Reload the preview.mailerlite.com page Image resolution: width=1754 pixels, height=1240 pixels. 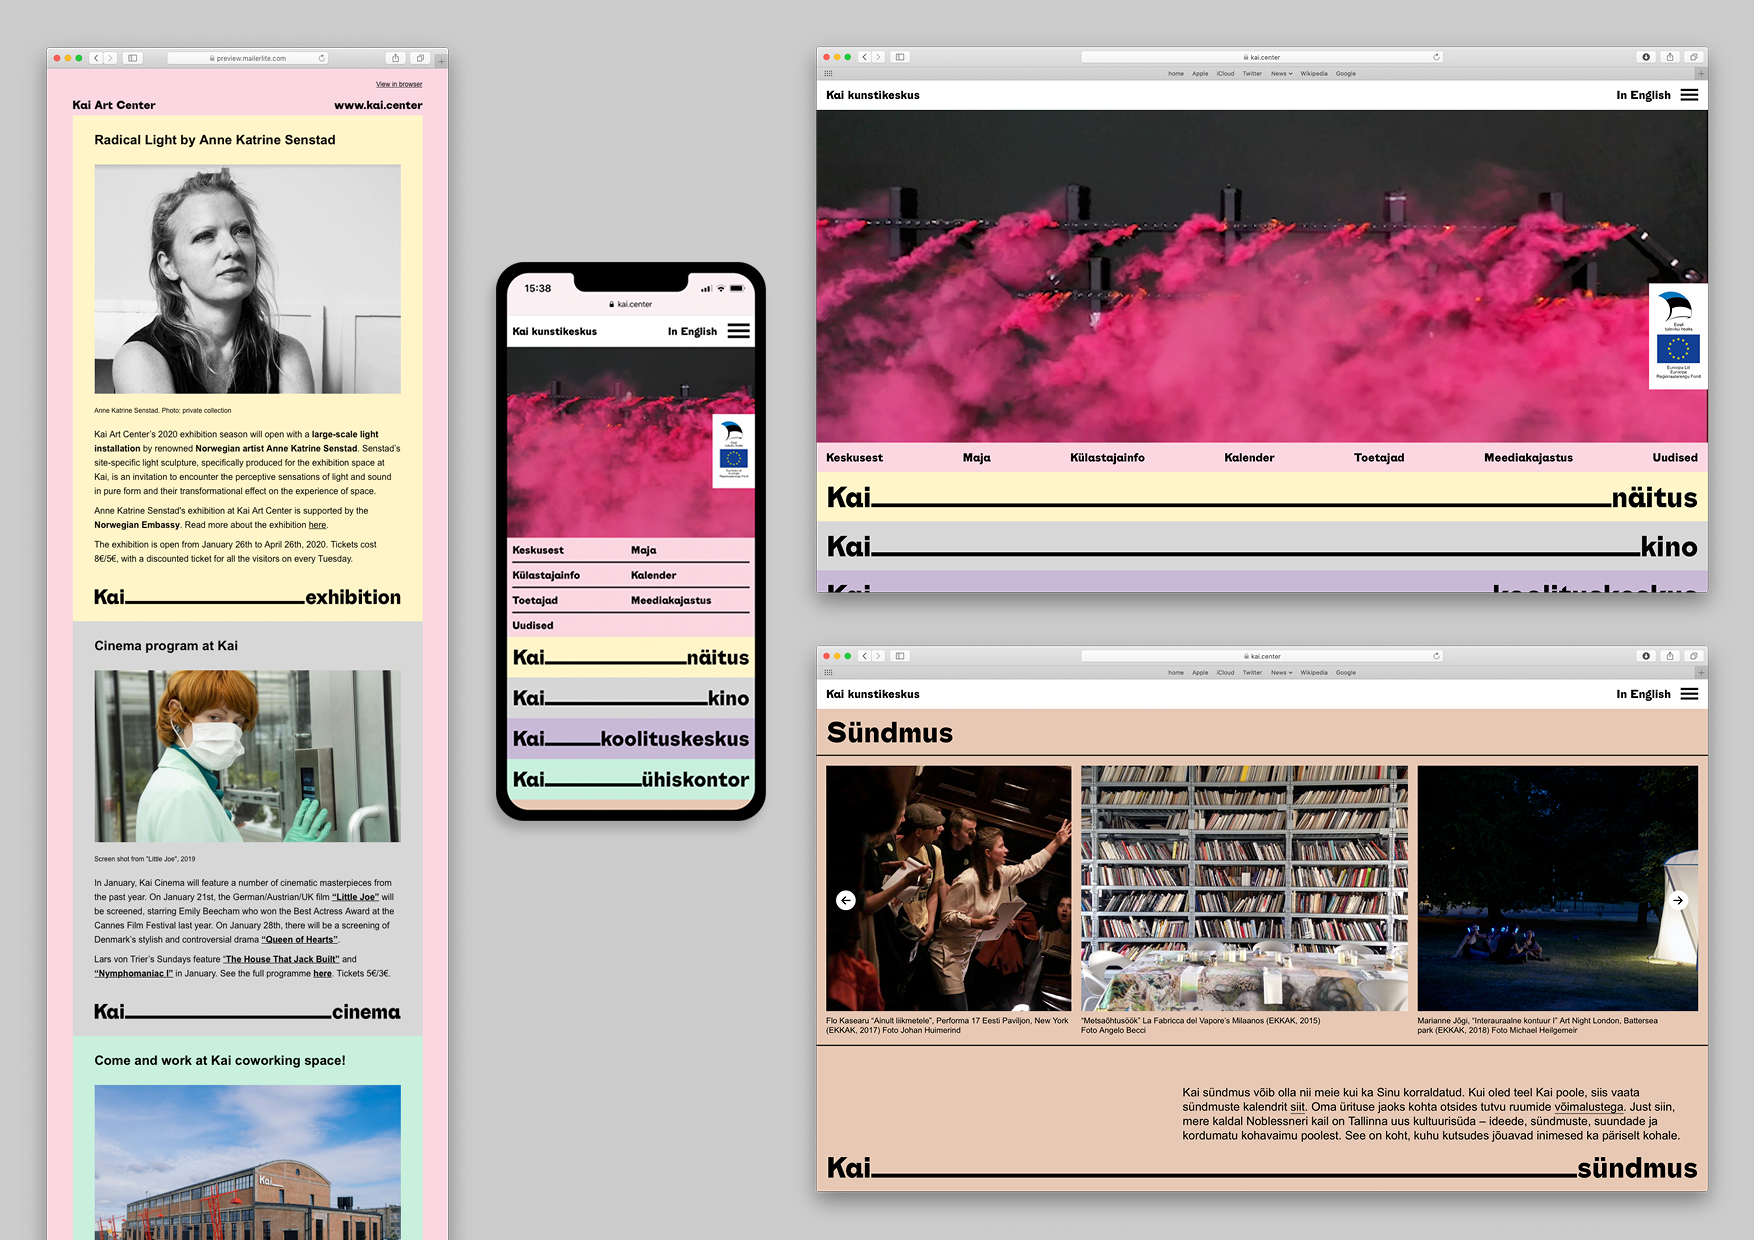coord(322,58)
